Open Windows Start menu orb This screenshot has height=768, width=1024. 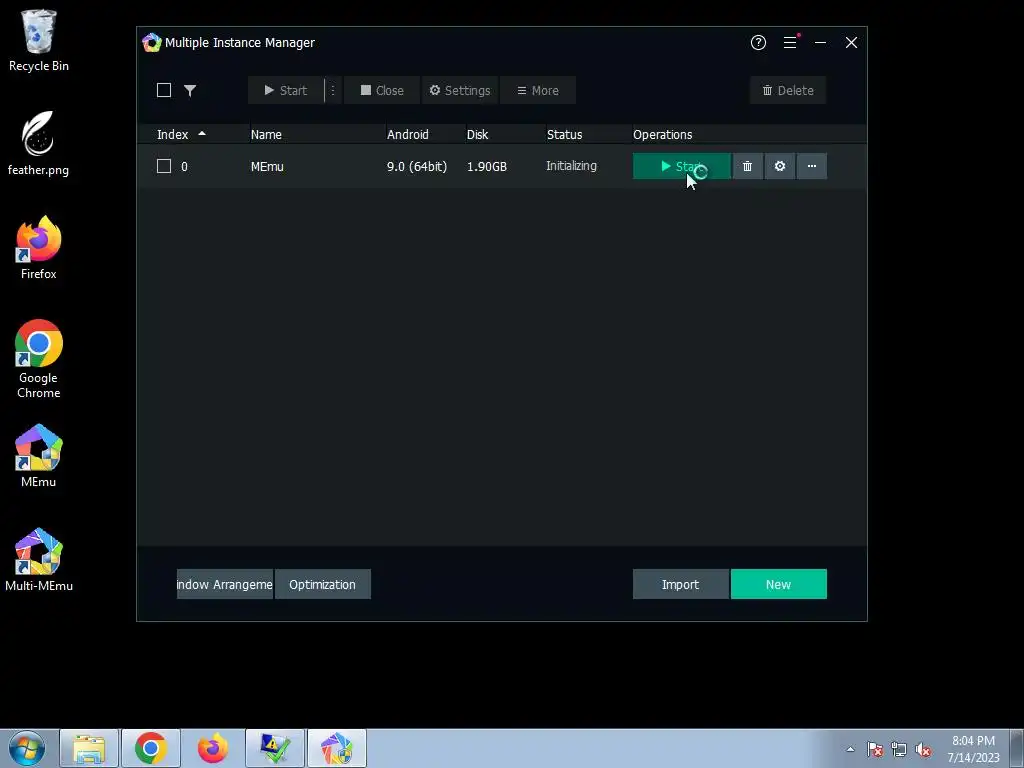27,748
